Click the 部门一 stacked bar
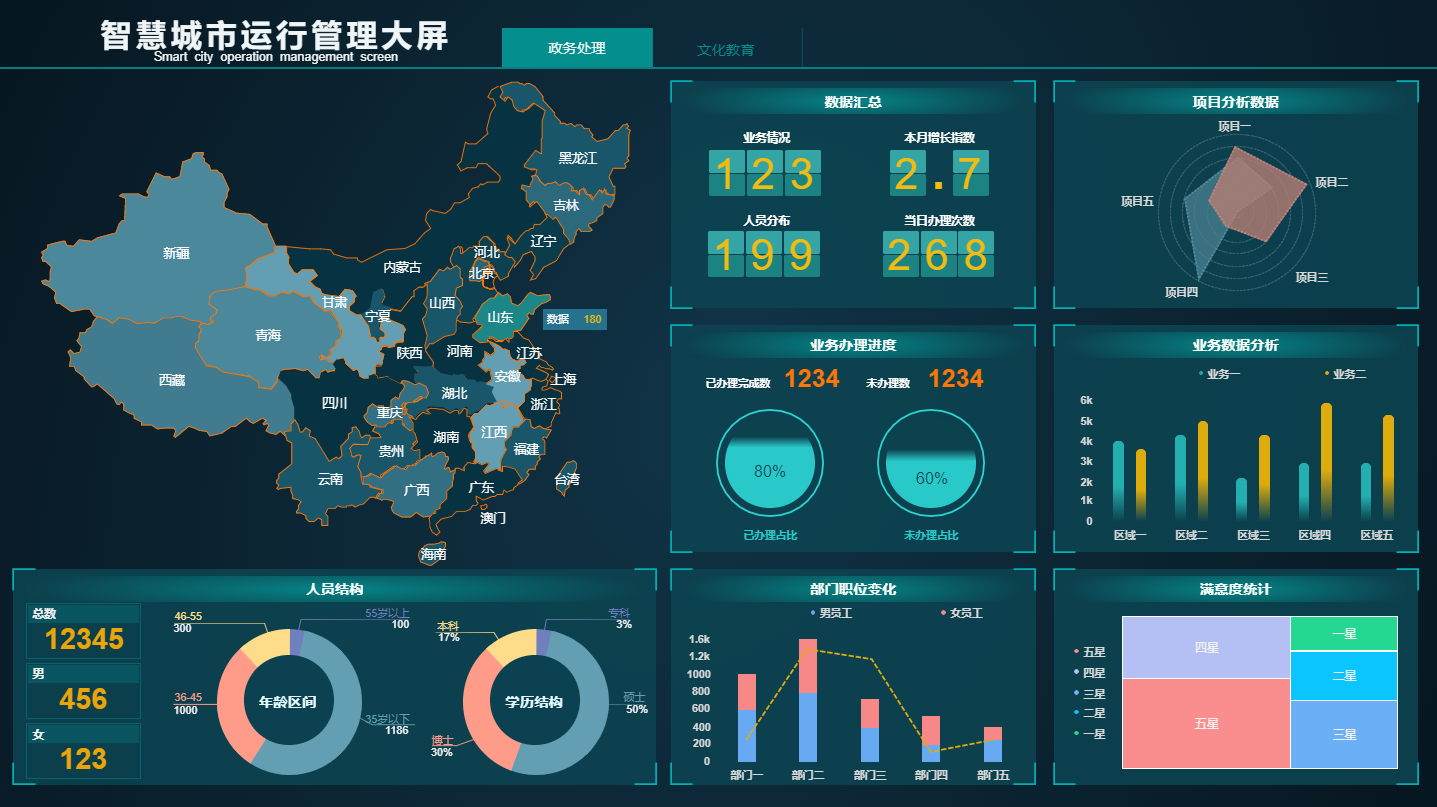This screenshot has height=807, width=1437. point(746,718)
